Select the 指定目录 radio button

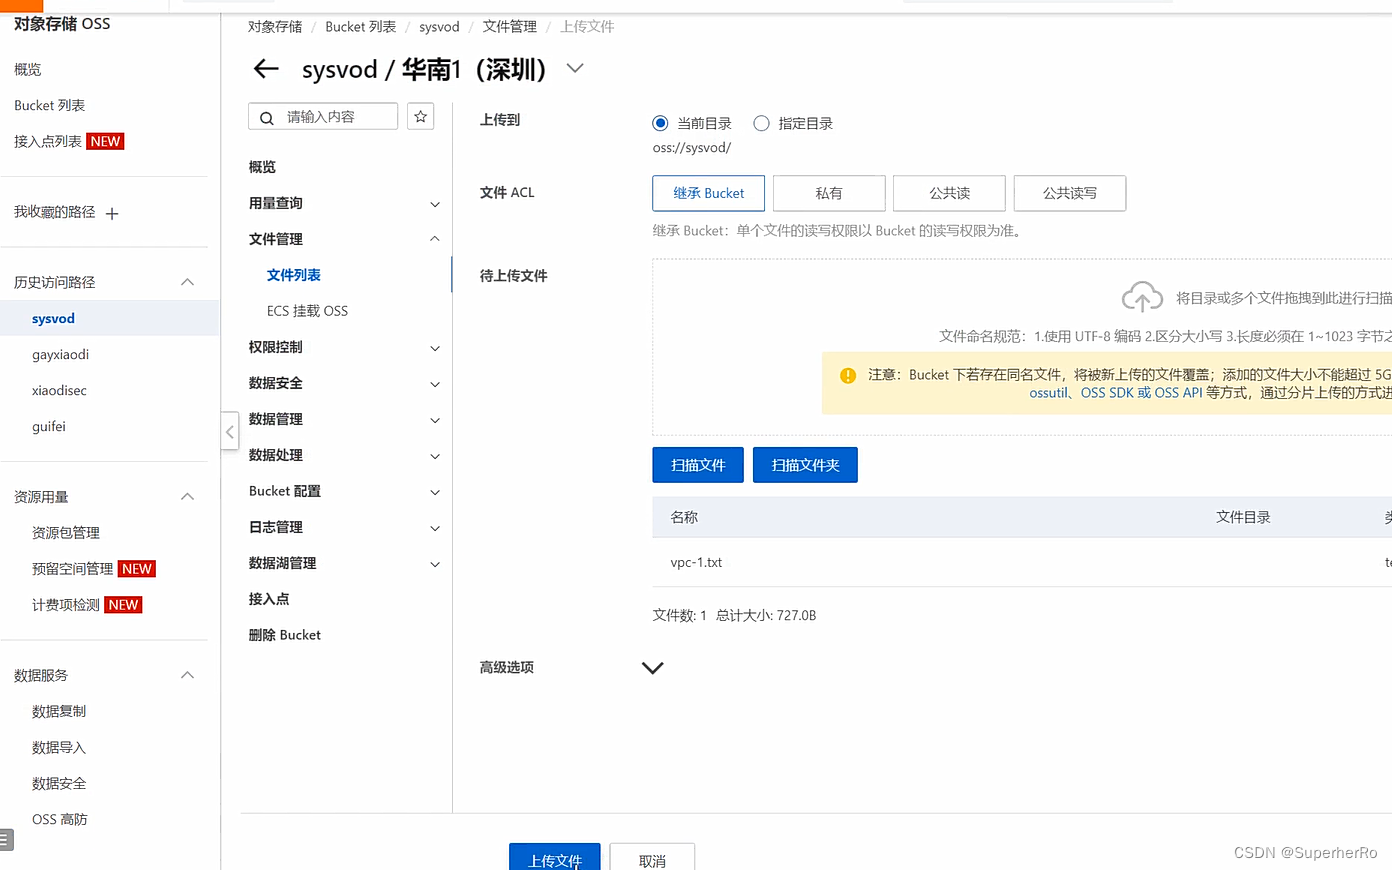point(761,123)
